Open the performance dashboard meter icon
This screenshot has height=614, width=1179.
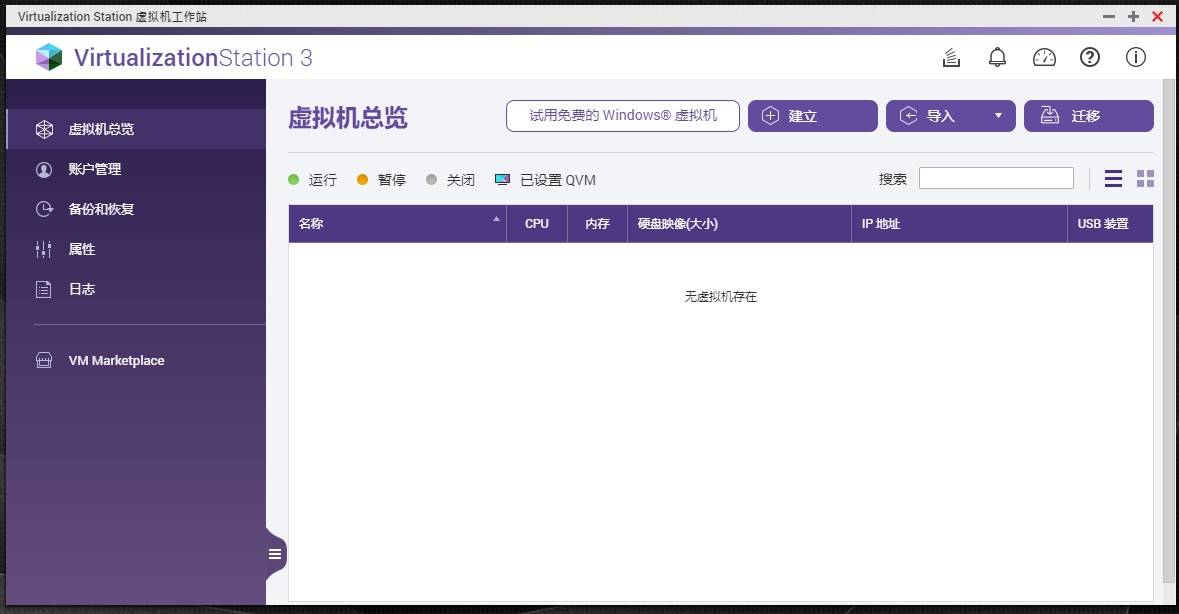pyautogui.click(x=1044, y=57)
